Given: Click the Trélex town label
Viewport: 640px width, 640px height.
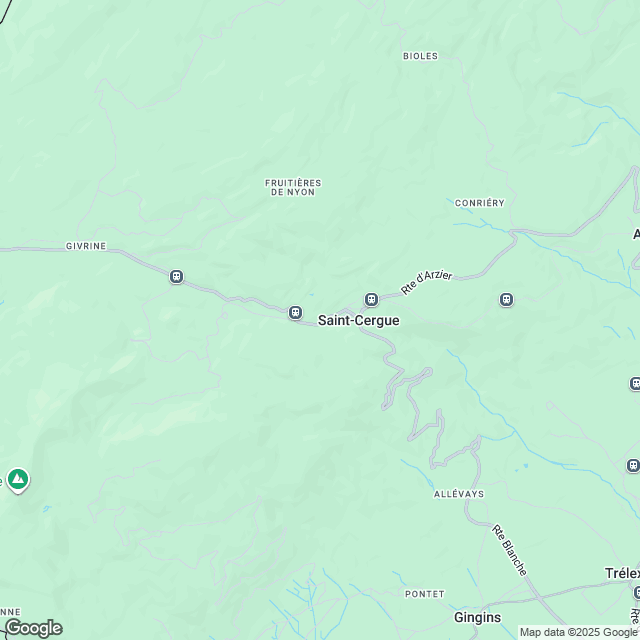Looking at the screenshot, I should (622, 573).
